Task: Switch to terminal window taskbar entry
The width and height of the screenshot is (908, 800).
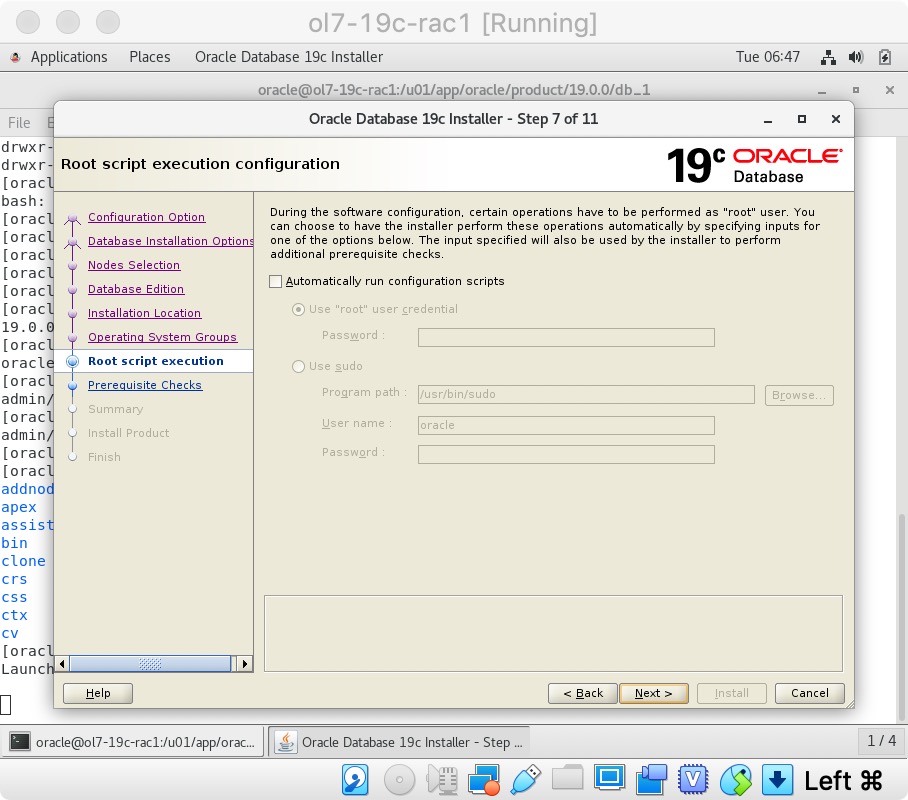Action: pyautogui.click(x=133, y=742)
